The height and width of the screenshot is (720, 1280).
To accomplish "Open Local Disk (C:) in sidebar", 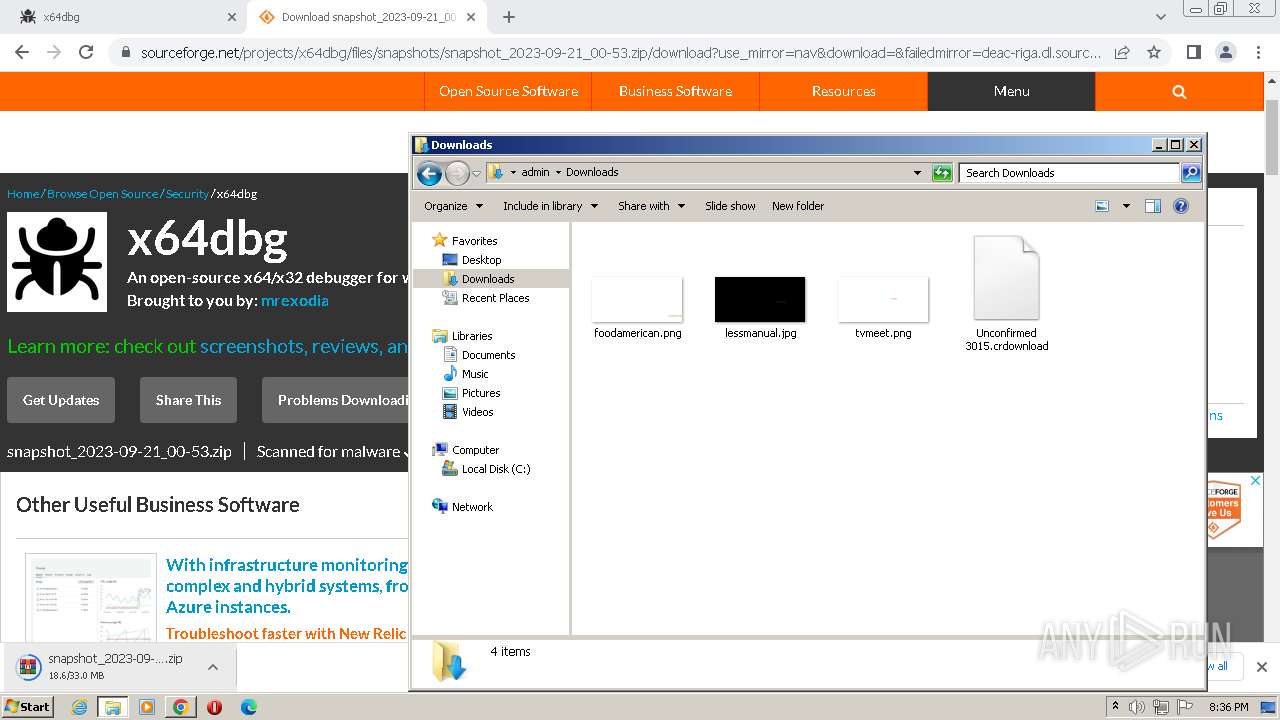I will click(x=495, y=469).
